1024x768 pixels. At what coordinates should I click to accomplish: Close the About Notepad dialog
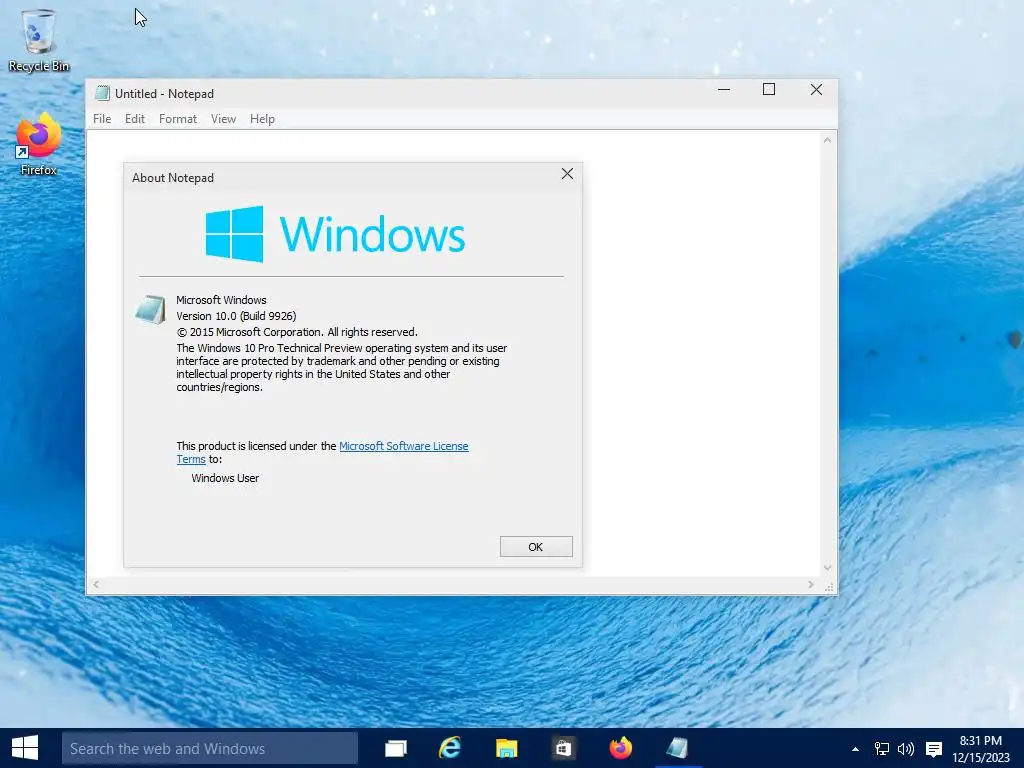click(x=568, y=174)
